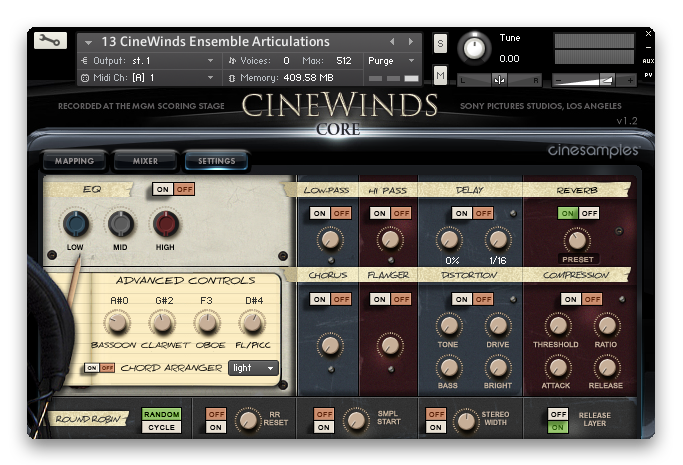683x465 pixels.
Task: Toggle the Hi Pass ON/OFF switch
Action: click(x=390, y=213)
